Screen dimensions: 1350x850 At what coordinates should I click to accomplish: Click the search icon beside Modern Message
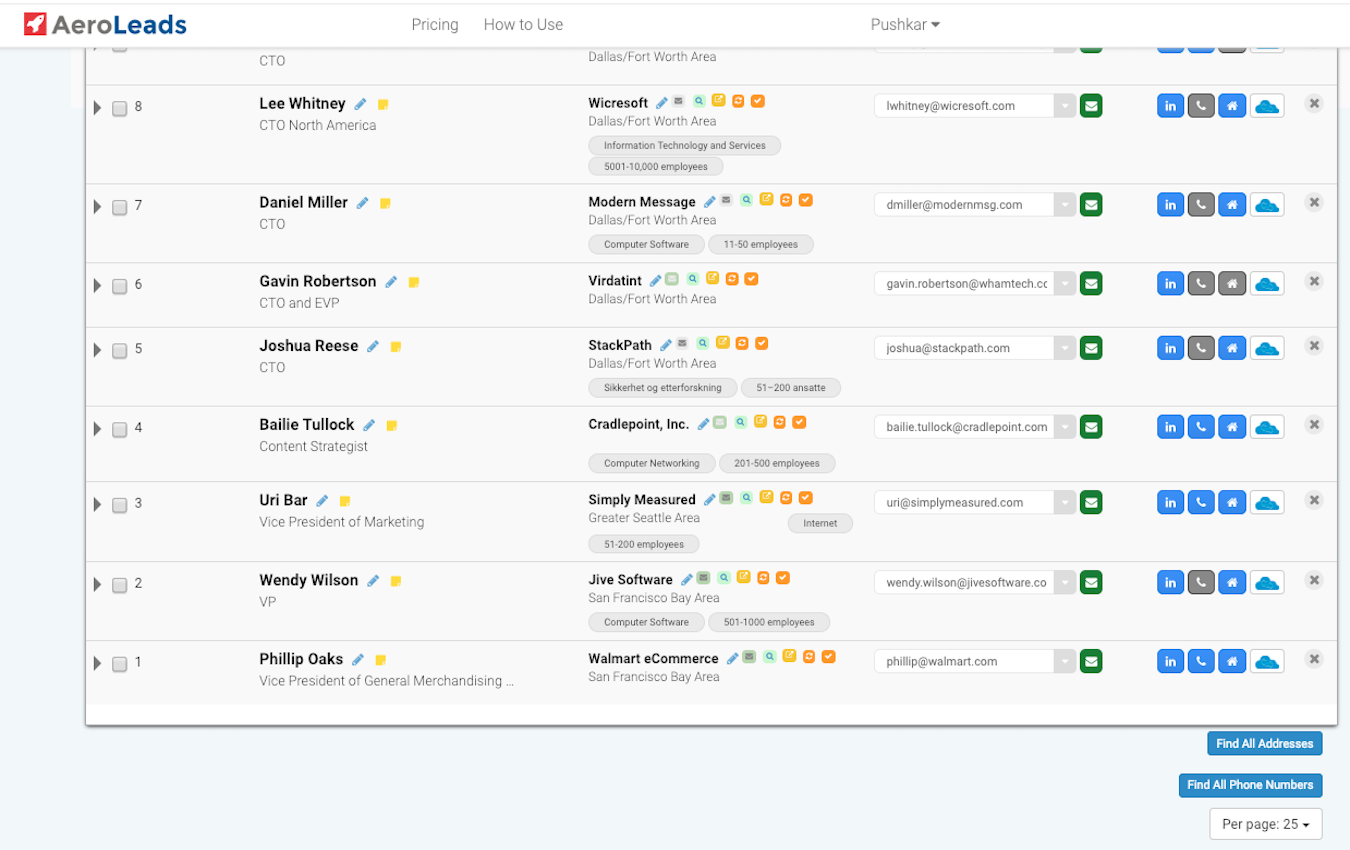tap(747, 200)
